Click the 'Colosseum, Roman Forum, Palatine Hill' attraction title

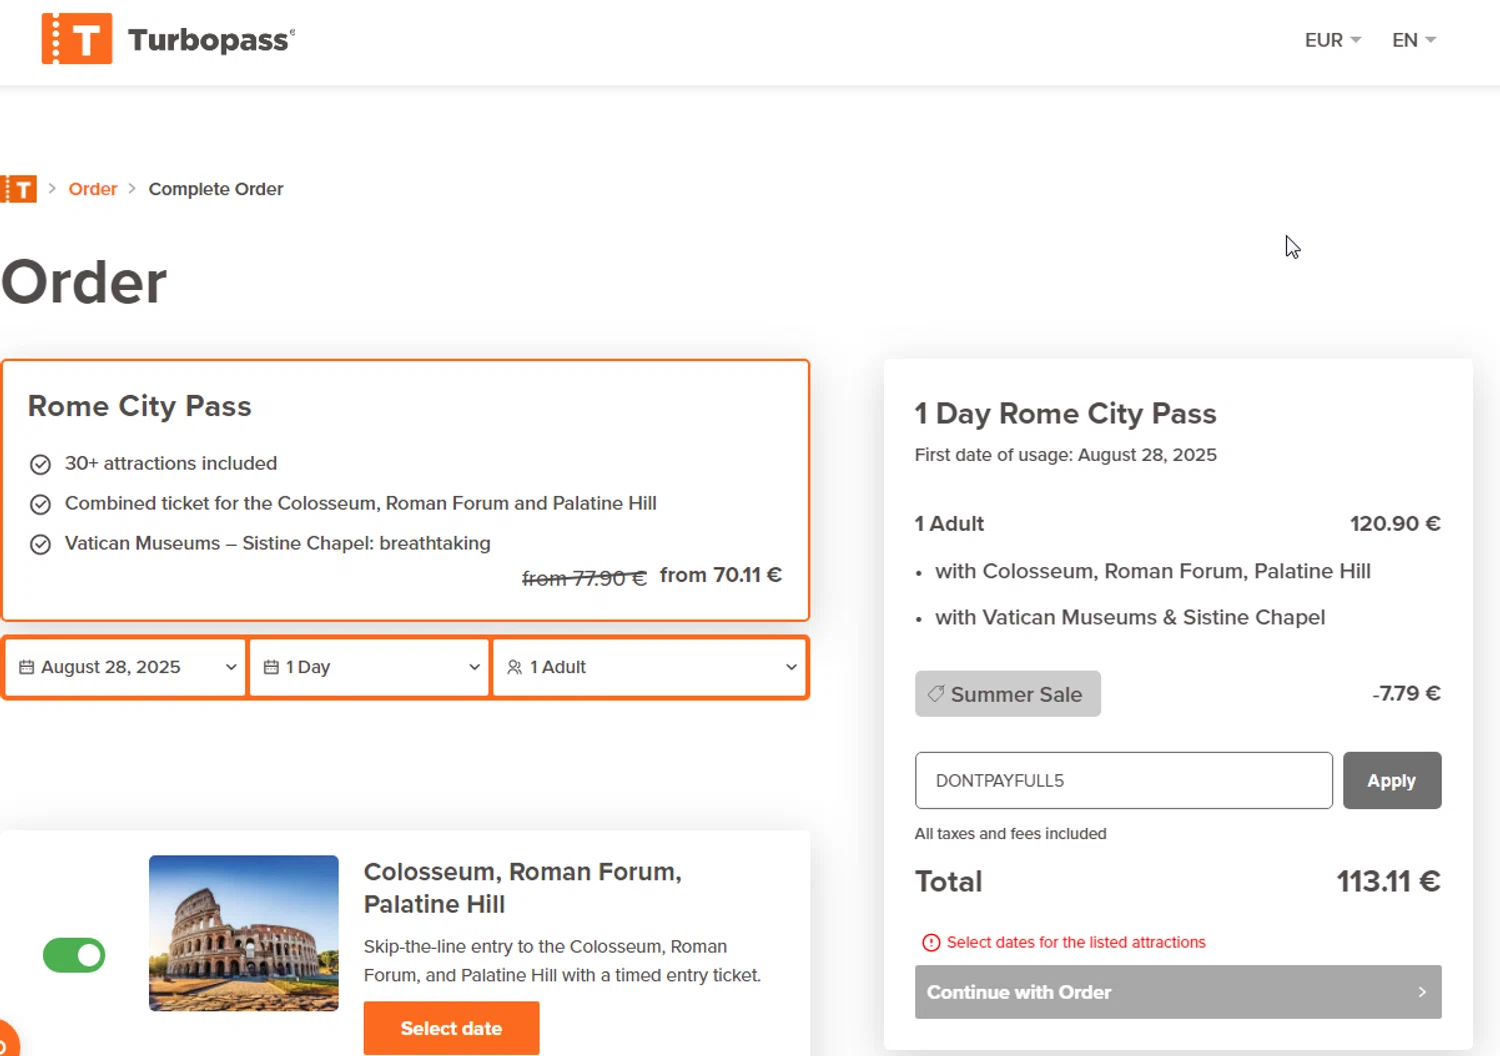[x=523, y=888]
